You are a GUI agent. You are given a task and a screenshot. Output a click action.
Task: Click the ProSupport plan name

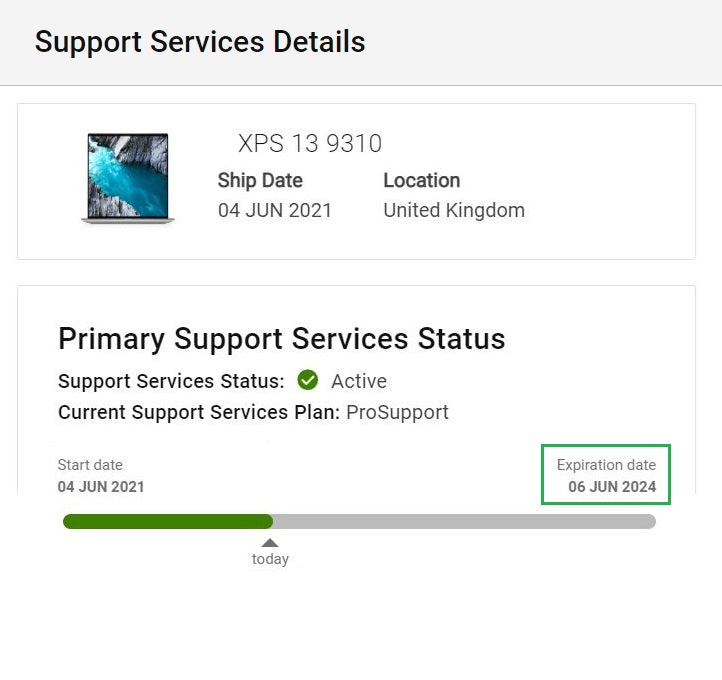click(x=397, y=412)
